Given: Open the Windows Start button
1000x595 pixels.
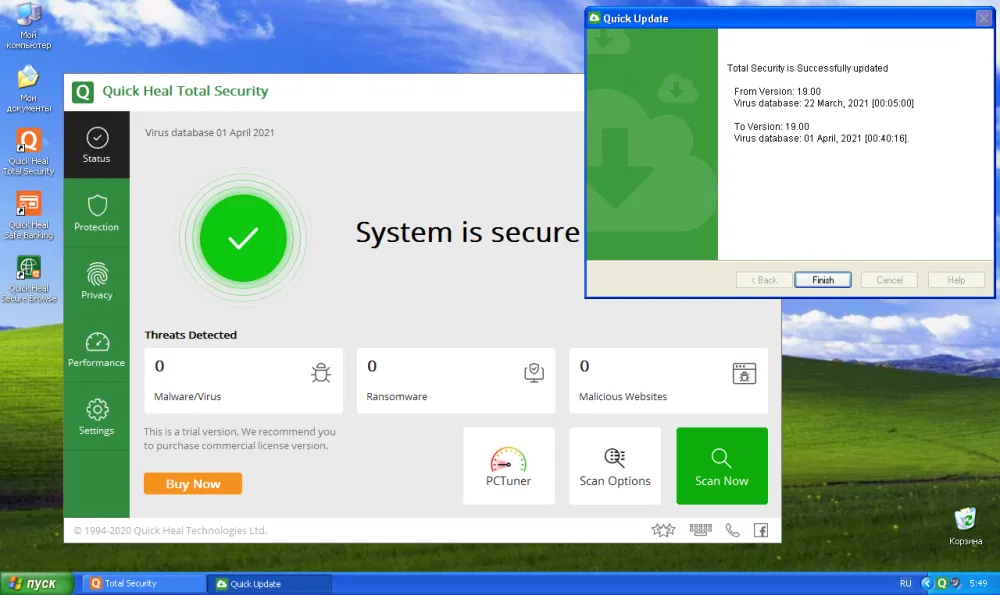Looking at the screenshot, I should tap(37, 584).
